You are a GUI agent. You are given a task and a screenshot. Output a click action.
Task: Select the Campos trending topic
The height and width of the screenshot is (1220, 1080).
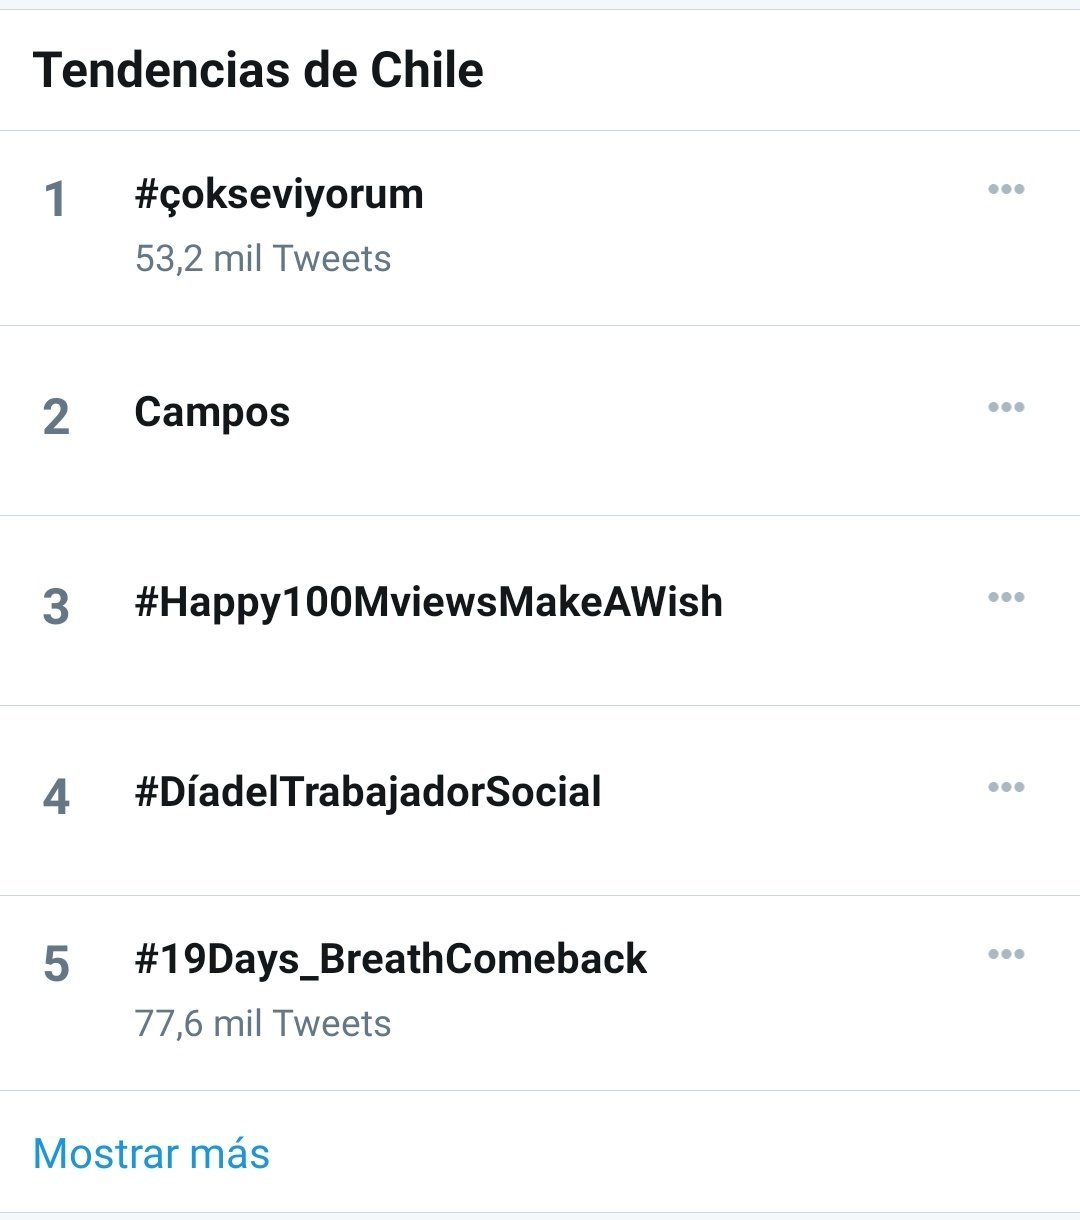coord(212,412)
